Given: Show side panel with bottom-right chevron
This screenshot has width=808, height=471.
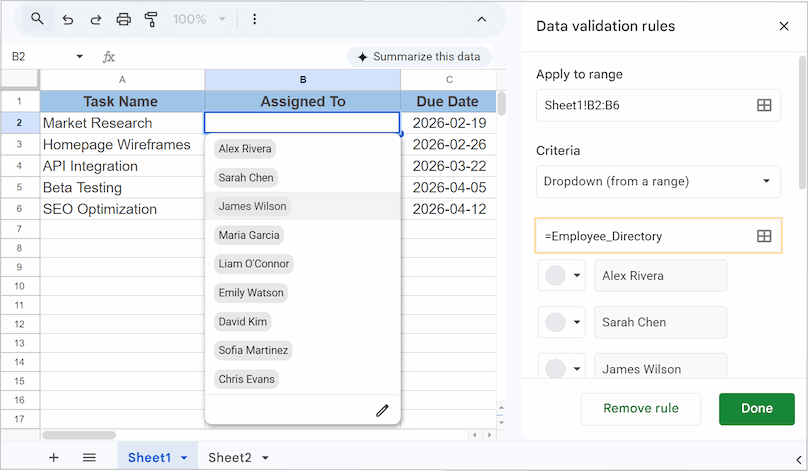Looking at the screenshot, I should click(798, 459).
